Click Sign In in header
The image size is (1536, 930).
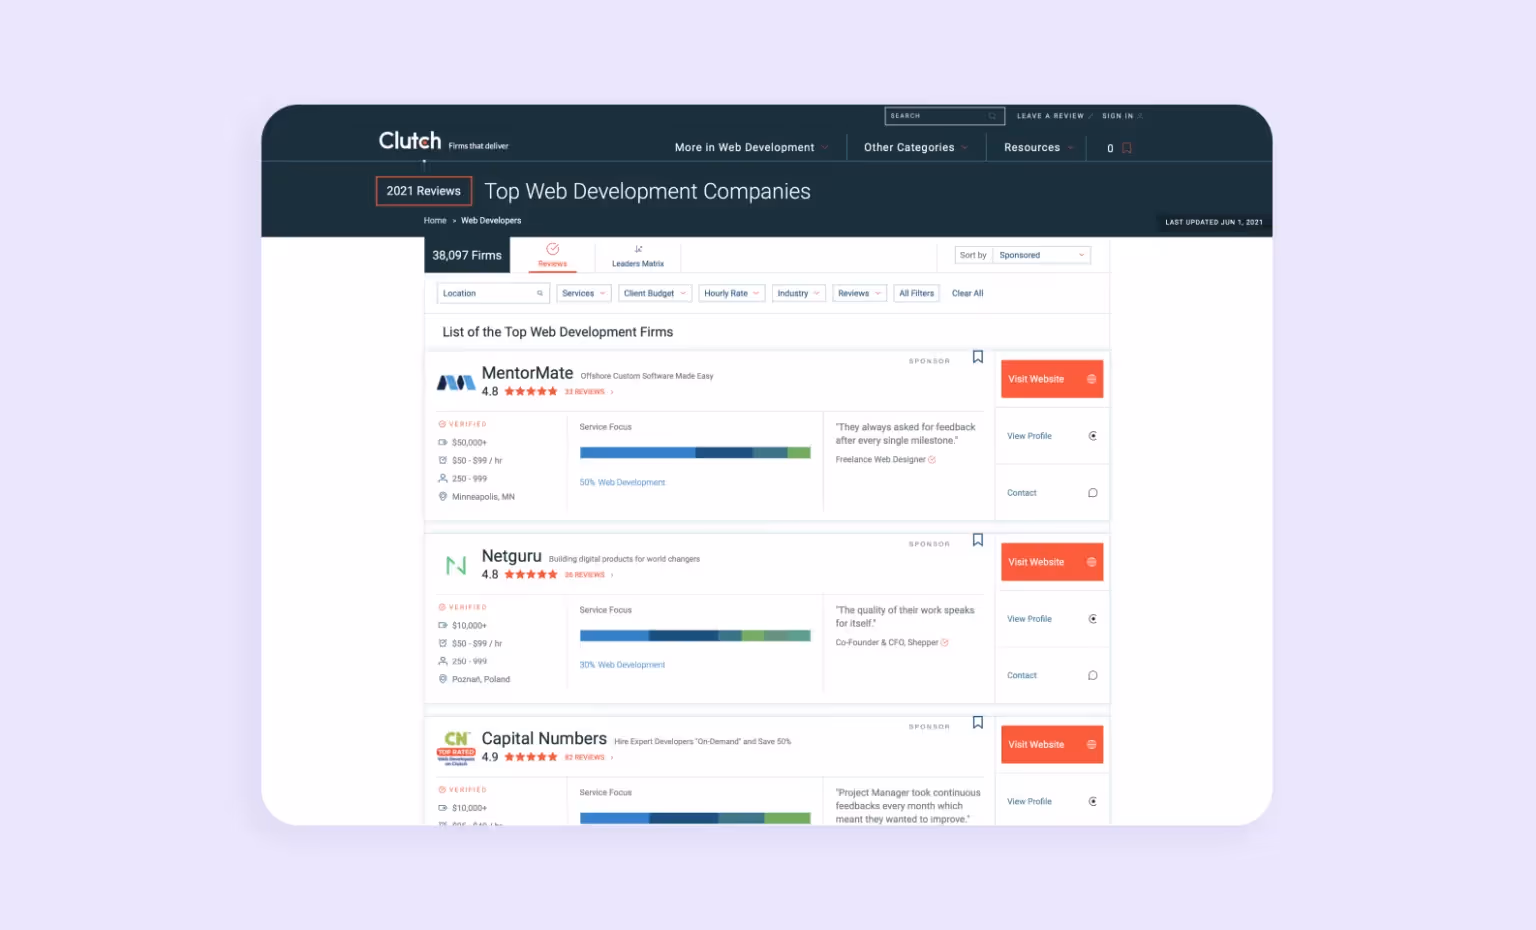(1118, 116)
